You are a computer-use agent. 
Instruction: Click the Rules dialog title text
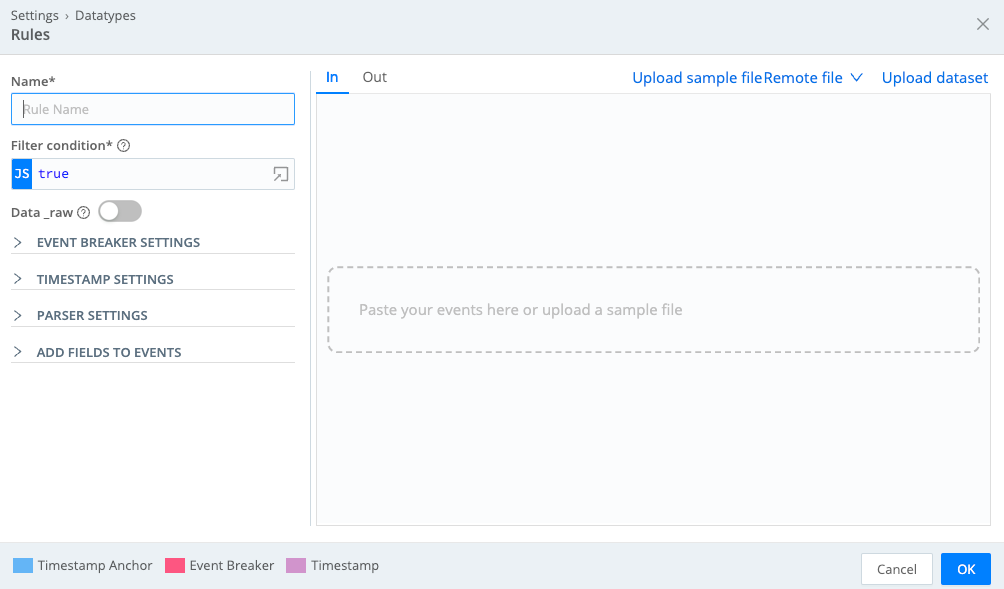coord(30,35)
